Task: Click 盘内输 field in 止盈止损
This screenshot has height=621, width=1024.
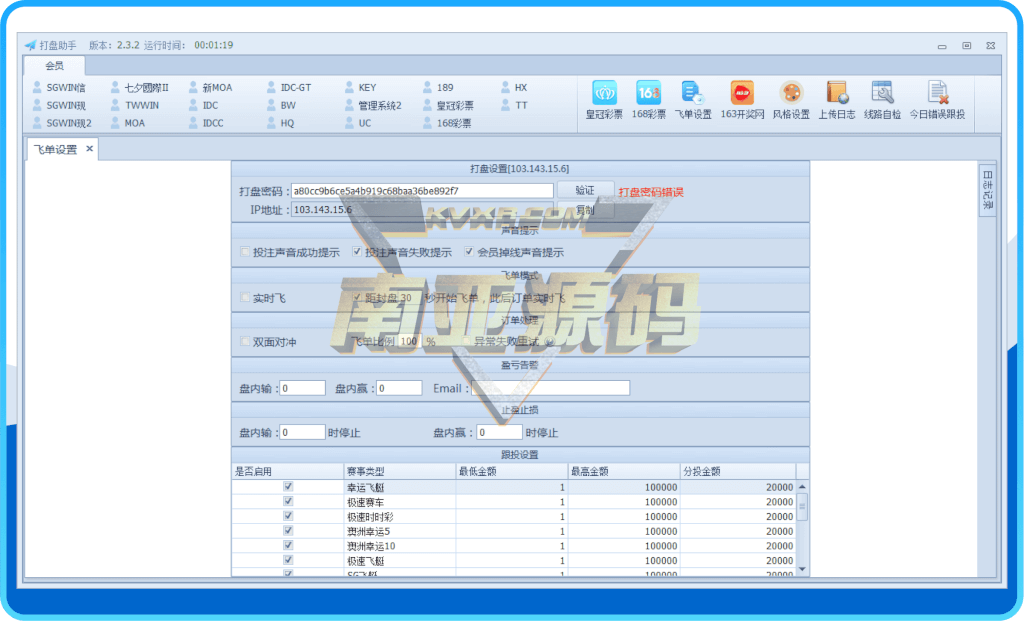Action: [x=302, y=432]
